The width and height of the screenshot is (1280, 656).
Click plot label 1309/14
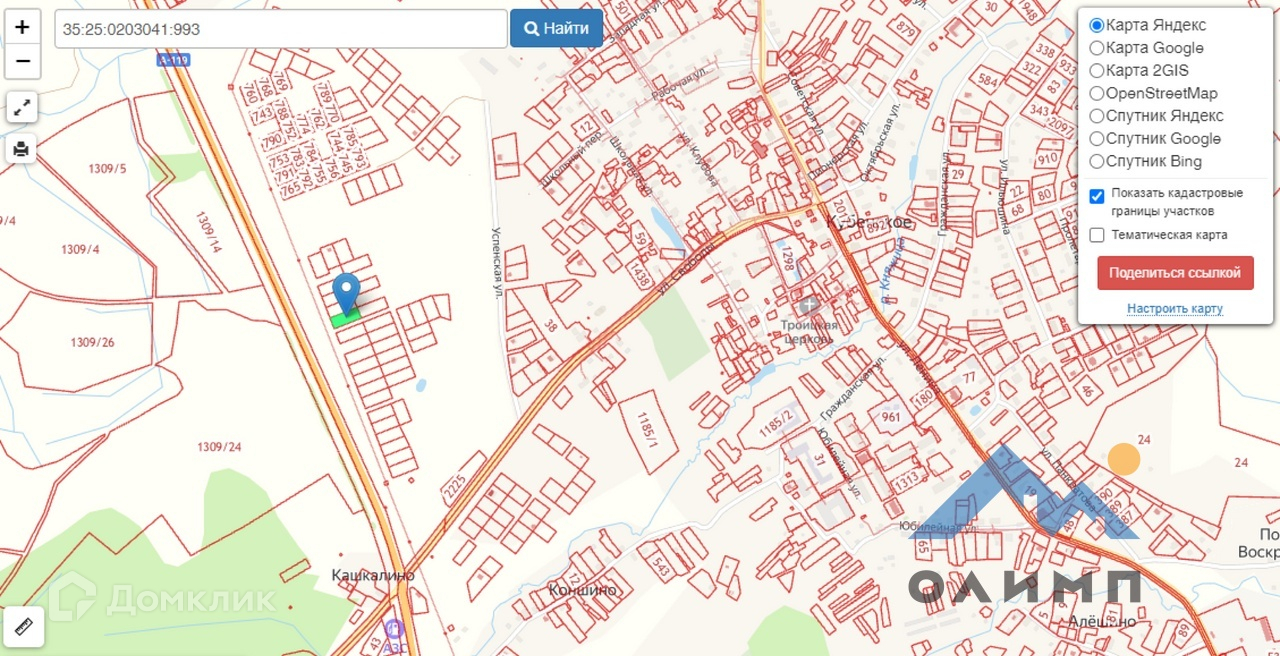pos(208,231)
